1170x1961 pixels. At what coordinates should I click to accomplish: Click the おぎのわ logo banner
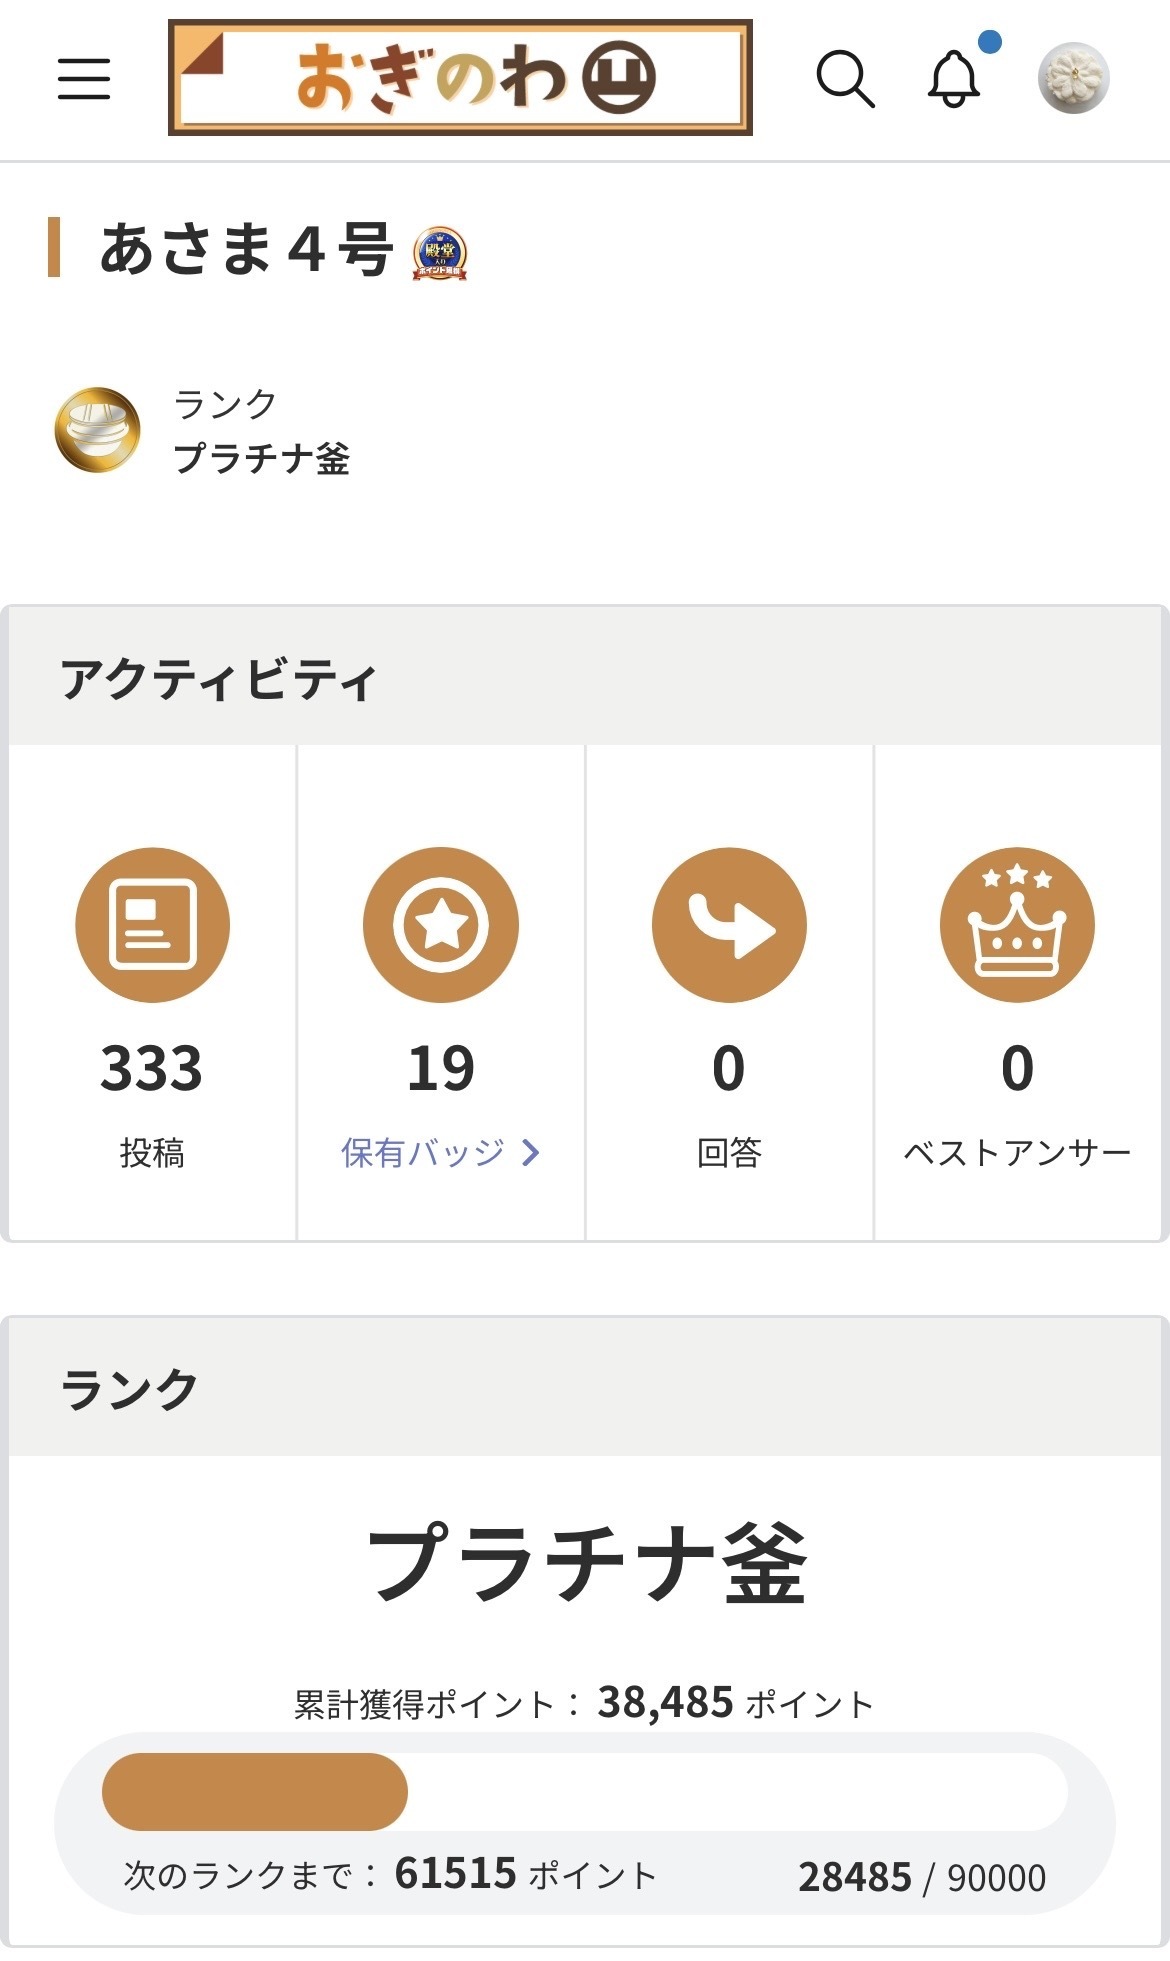(x=460, y=78)
